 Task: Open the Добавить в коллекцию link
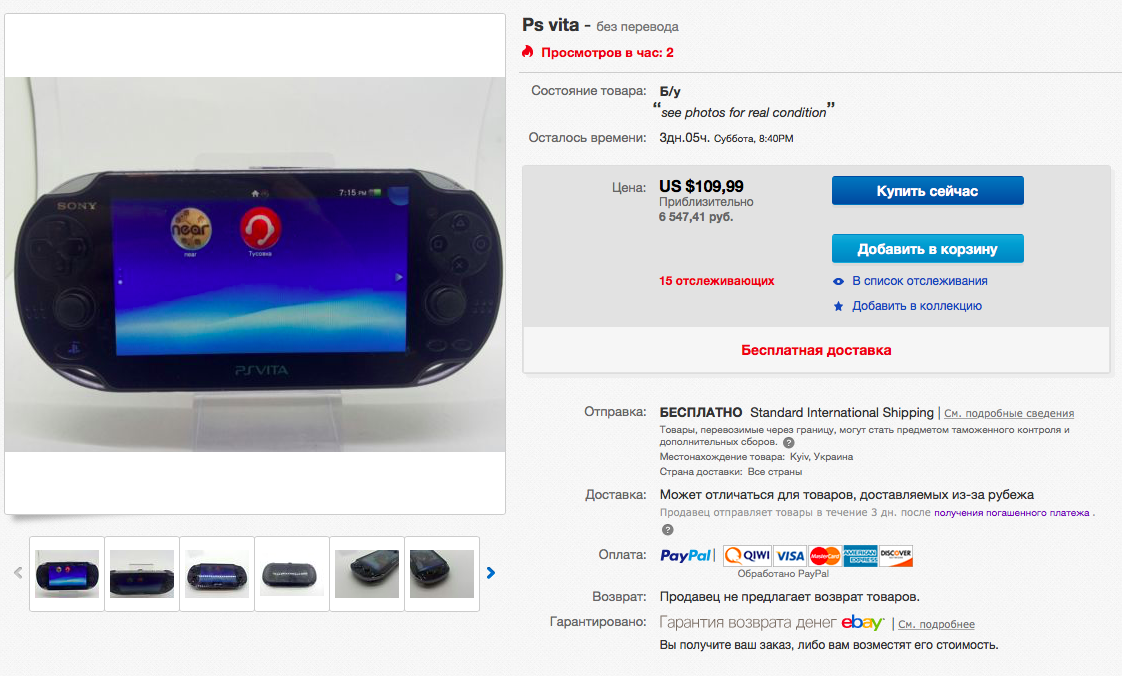pos(917,306)
